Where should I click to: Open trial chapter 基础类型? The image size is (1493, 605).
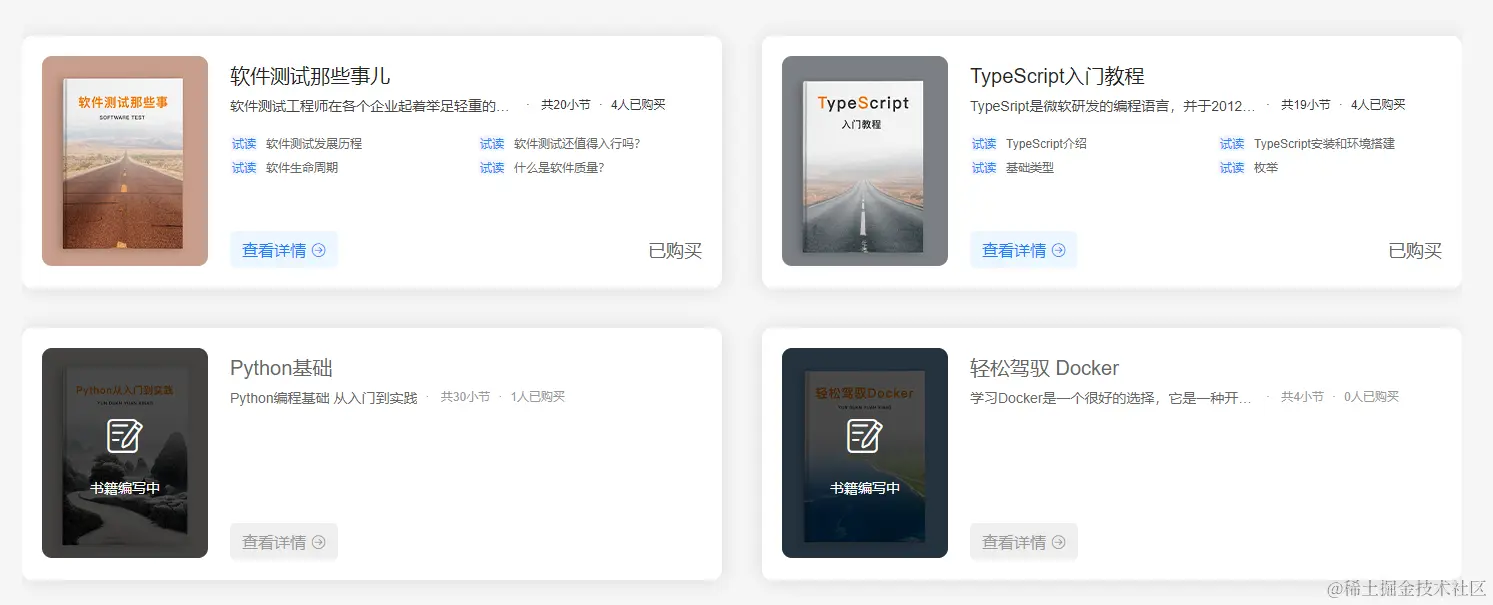click(x=1030, y=168)
